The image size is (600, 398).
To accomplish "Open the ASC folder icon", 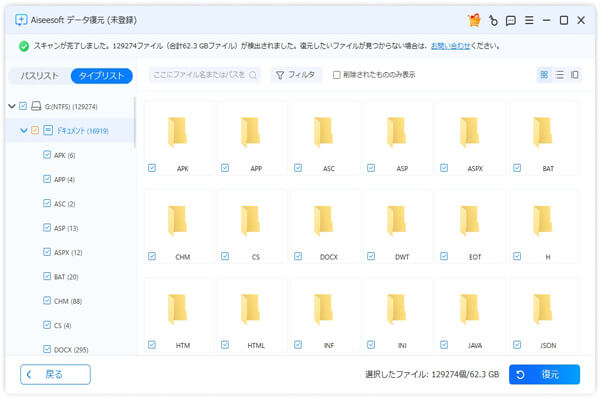I will 324,132.
